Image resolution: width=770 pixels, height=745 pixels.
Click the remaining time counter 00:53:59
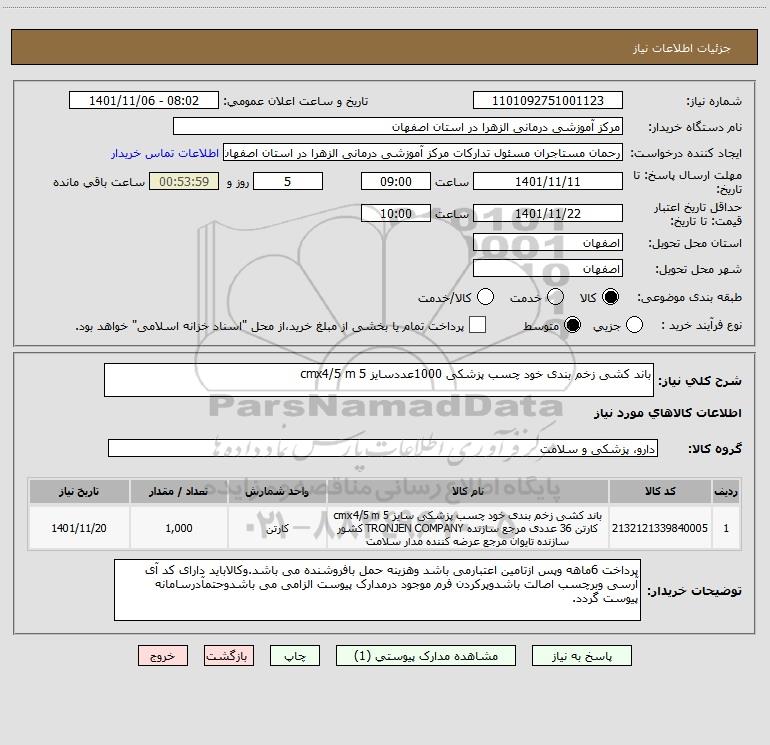click(184, 181)
